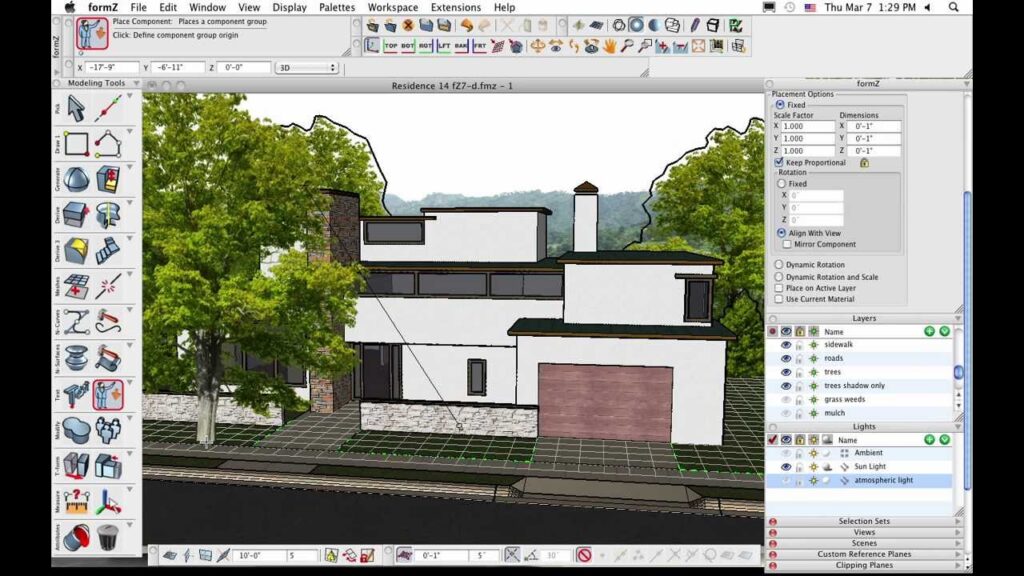This screenshot has height=576, width=1024.
Task: Enable the Mirror Component checkbox
Action: [787, 244]
